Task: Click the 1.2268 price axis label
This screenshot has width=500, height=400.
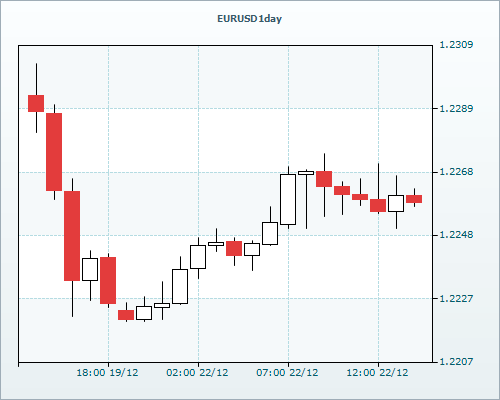Action: pyautogui.click(x=456, y=172)
